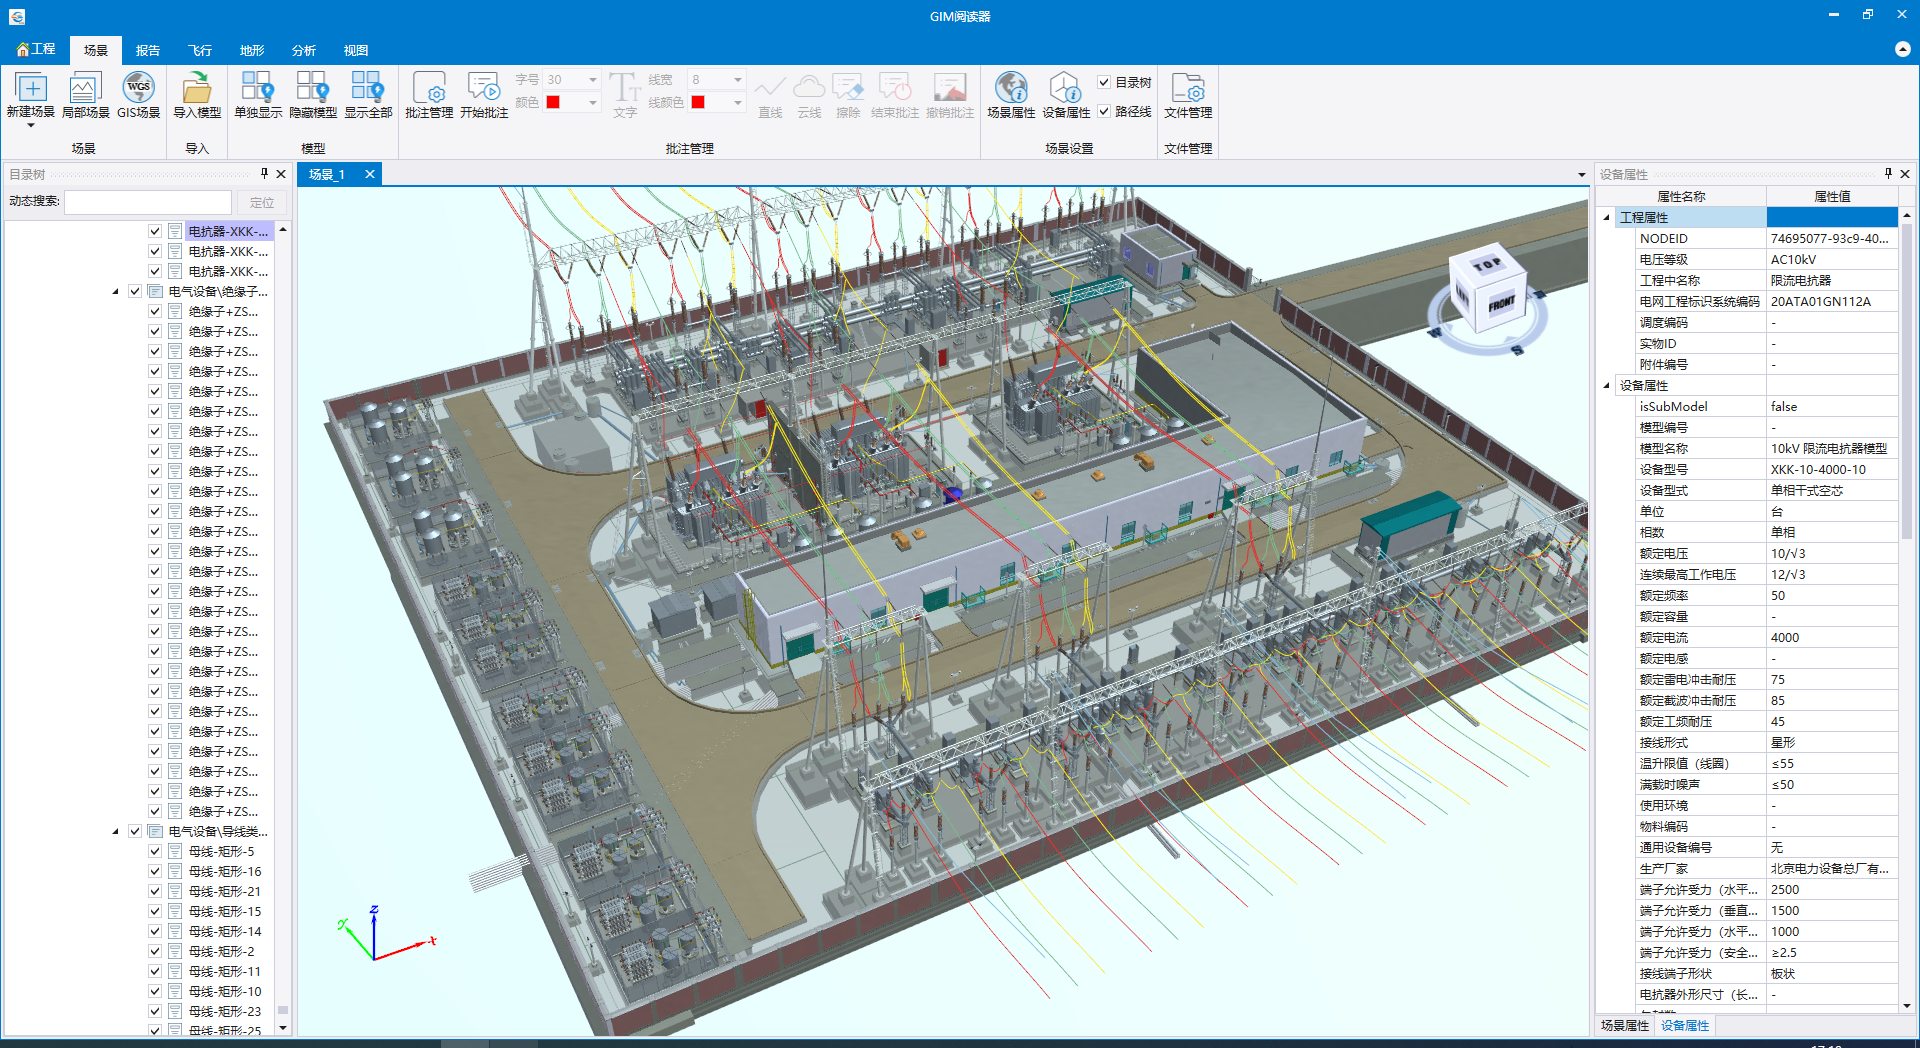Activate 单独显示 model view
Screen dimensions: 1920x1048
258,96
